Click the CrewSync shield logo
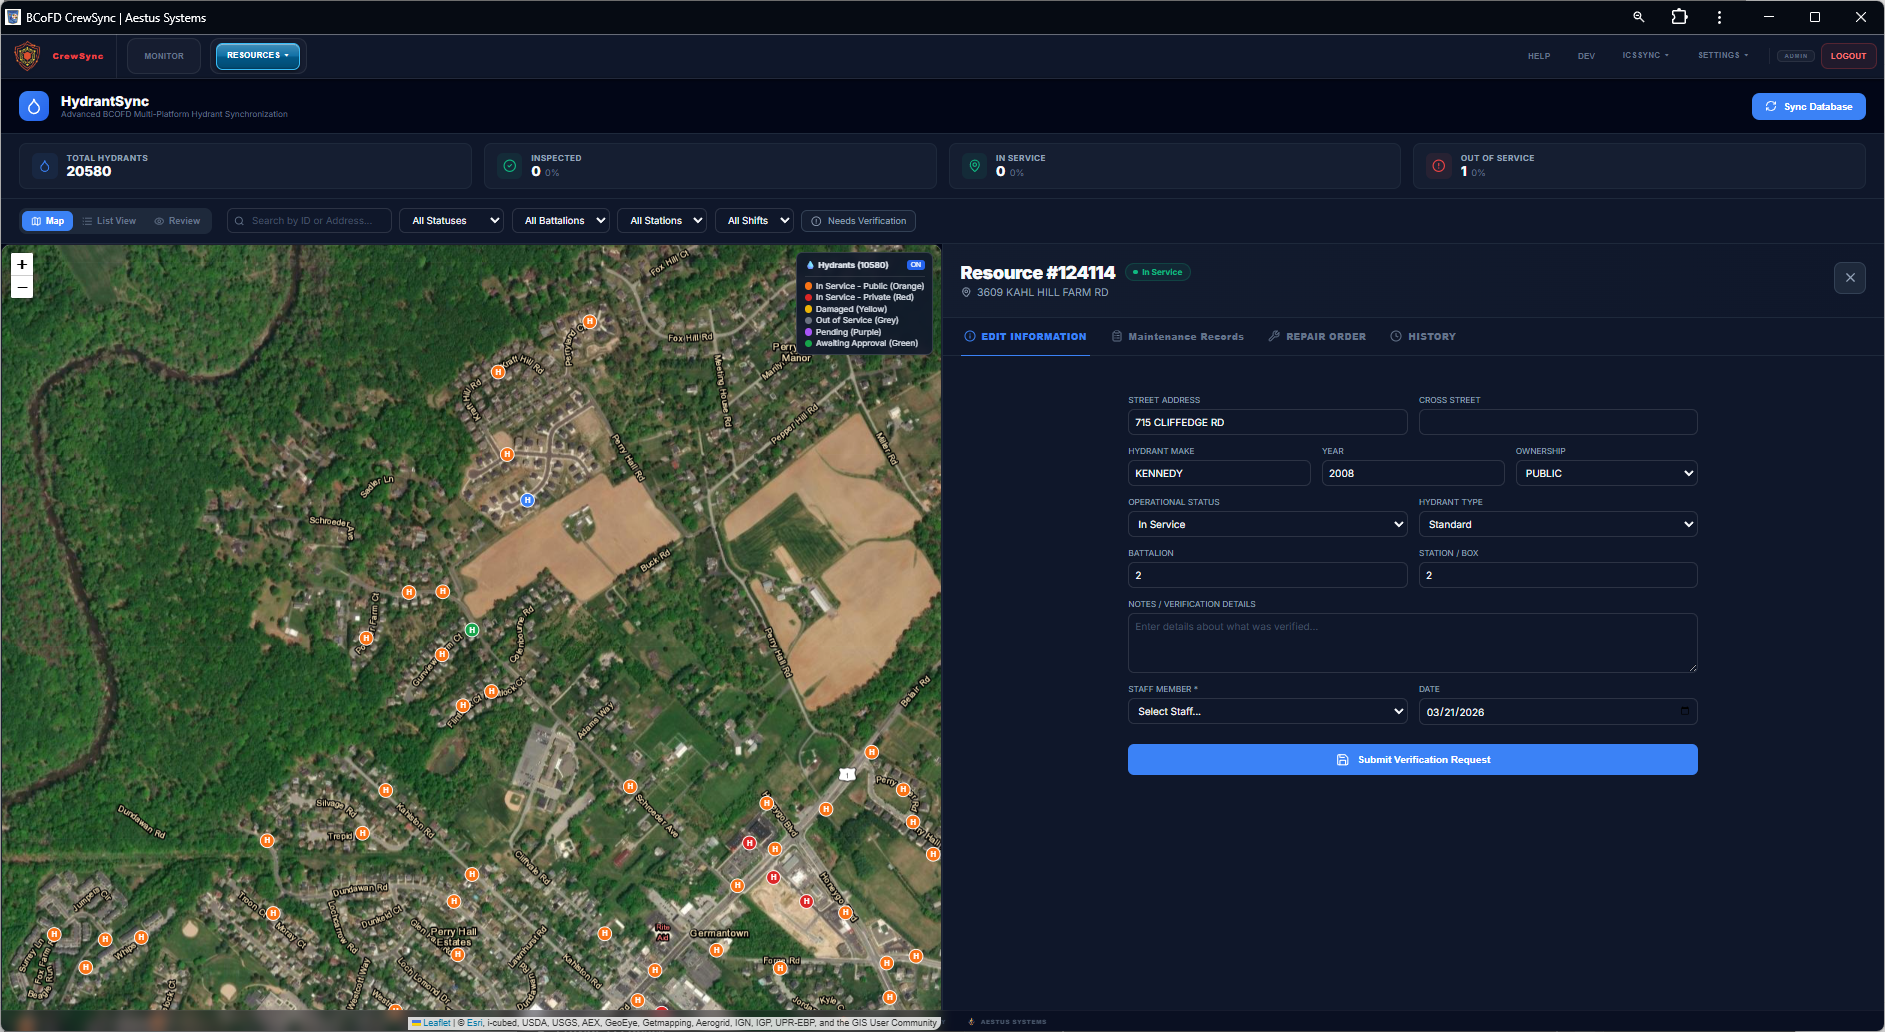 (x=28, y=56)
